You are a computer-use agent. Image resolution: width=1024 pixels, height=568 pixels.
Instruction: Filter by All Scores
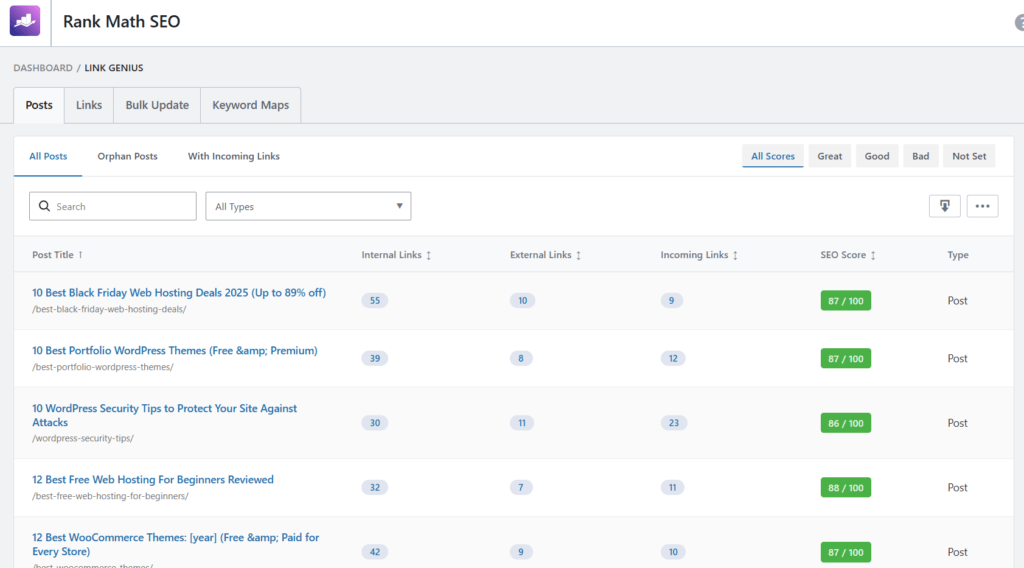[x=773, y=156]
